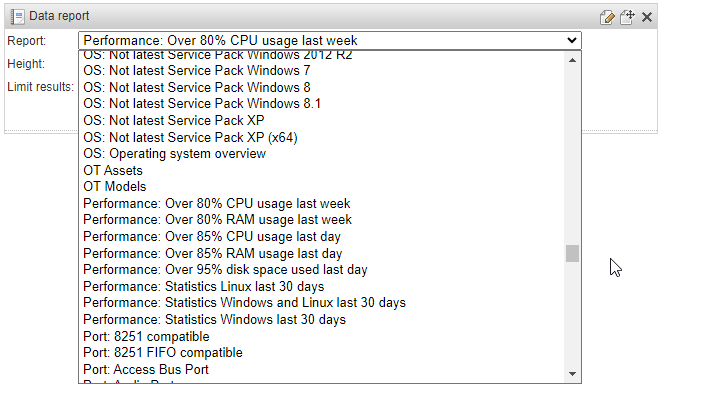Click the dropdown list scrollbar thumb
Image resolution: width=719 pixels, height=419 pixels.
click(572, 254)
